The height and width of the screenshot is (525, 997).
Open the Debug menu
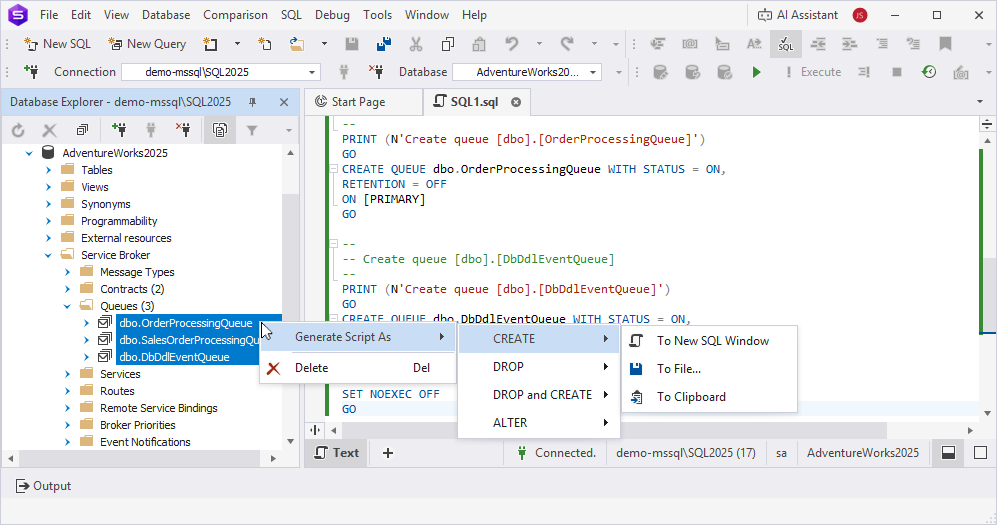[332, 15]
